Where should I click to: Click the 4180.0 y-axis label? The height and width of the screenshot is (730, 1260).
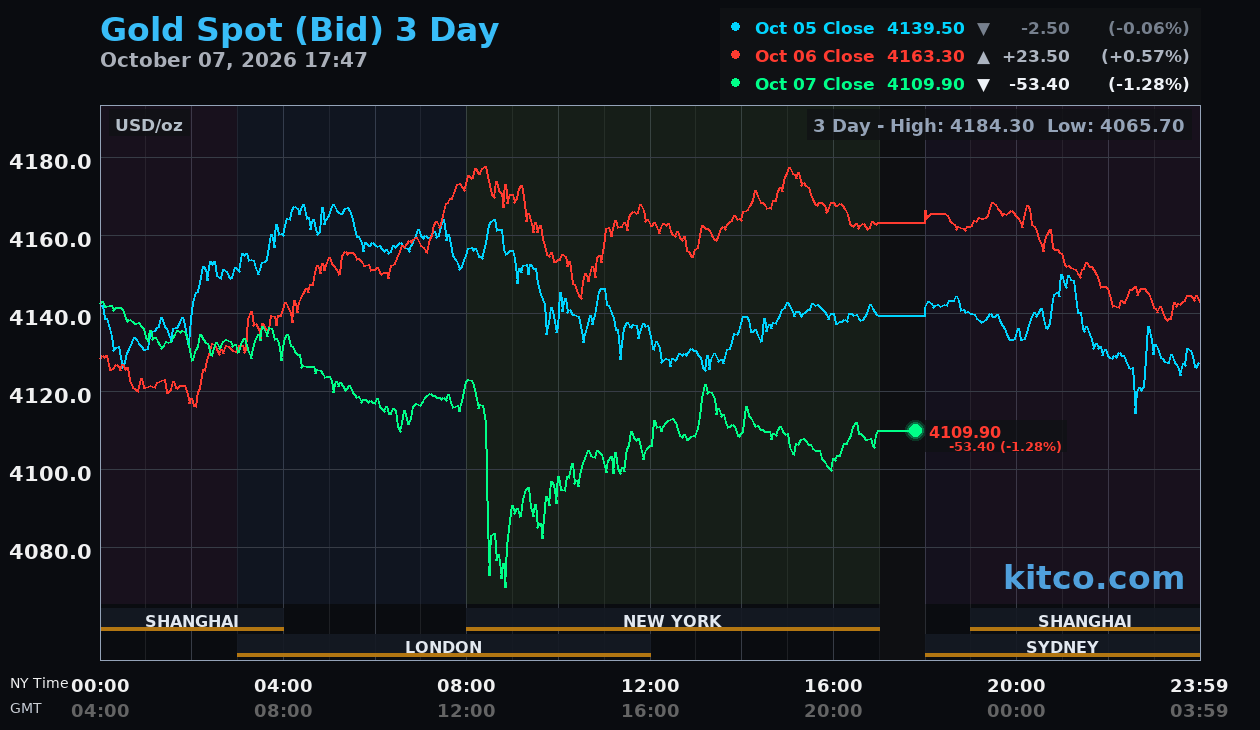tap(50, 161)
